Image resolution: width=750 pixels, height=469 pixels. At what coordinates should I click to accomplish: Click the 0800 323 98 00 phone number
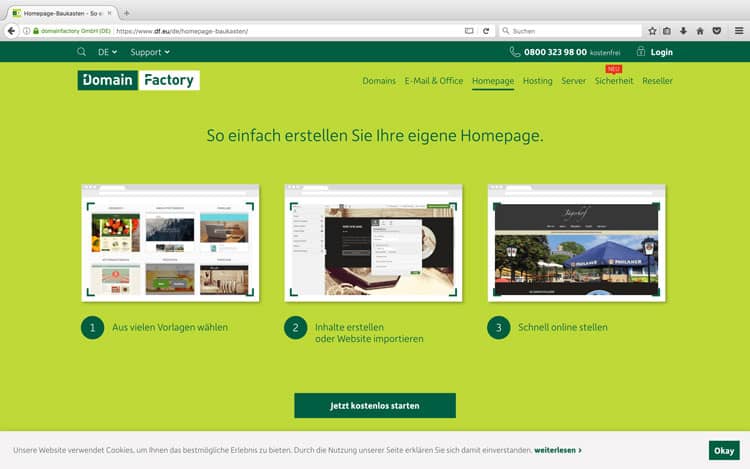coord(555,52)
